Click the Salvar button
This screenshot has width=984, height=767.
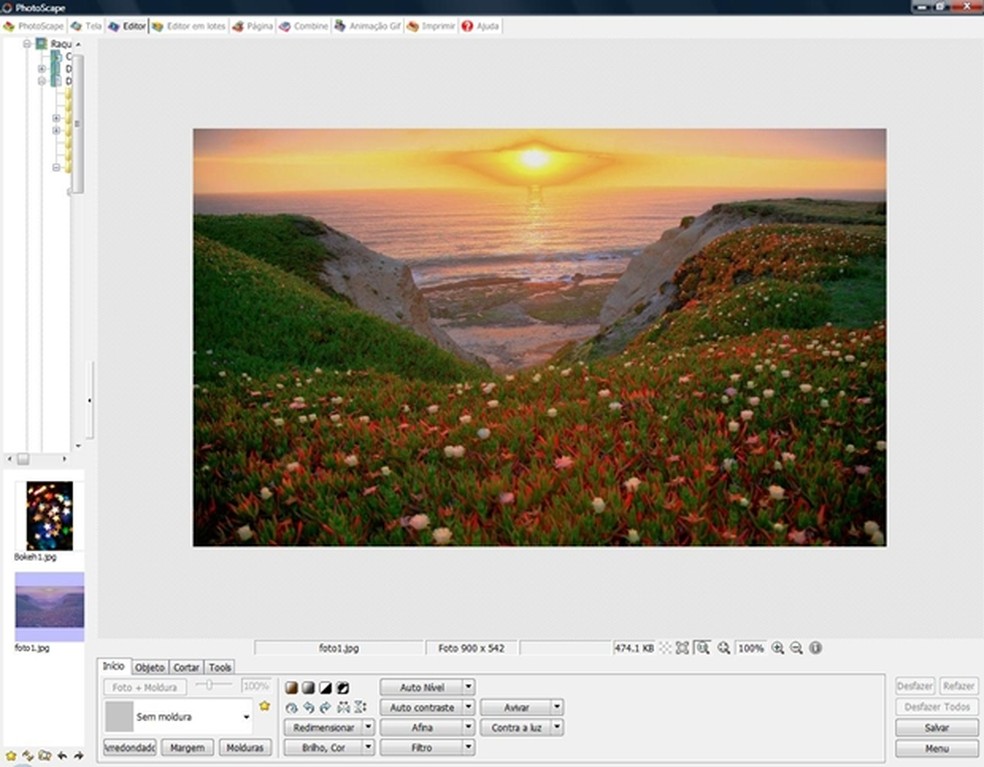pyautogui.click(x=935, y=727)
